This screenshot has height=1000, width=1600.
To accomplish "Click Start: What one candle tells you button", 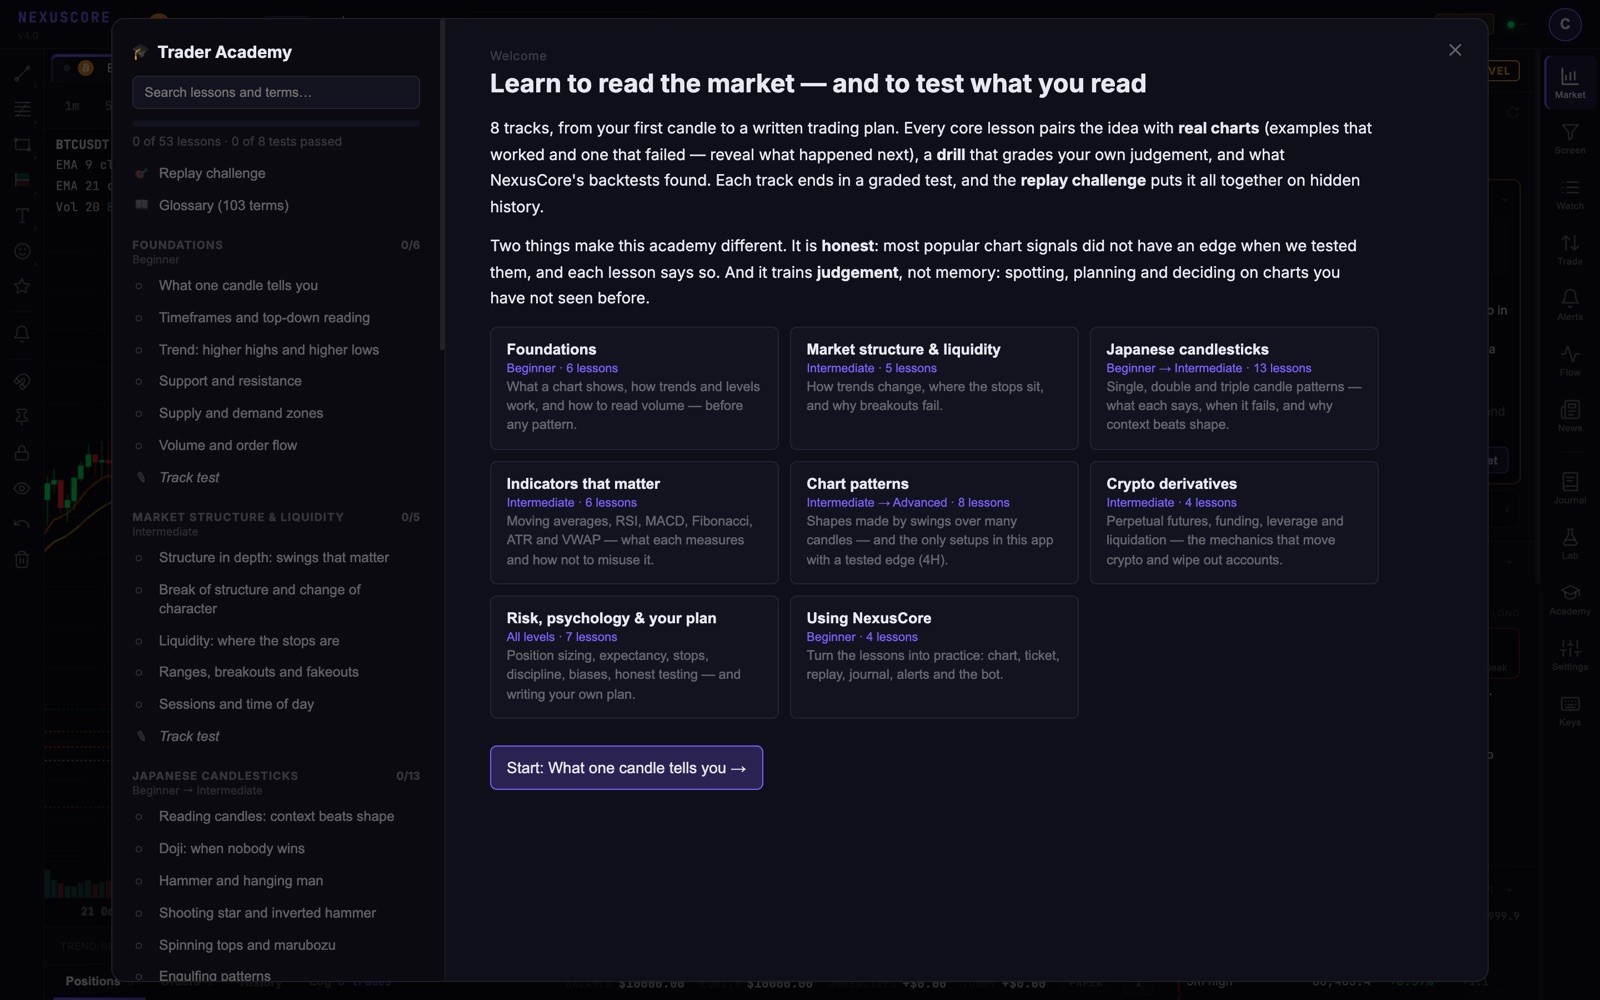I will (626, 768).
